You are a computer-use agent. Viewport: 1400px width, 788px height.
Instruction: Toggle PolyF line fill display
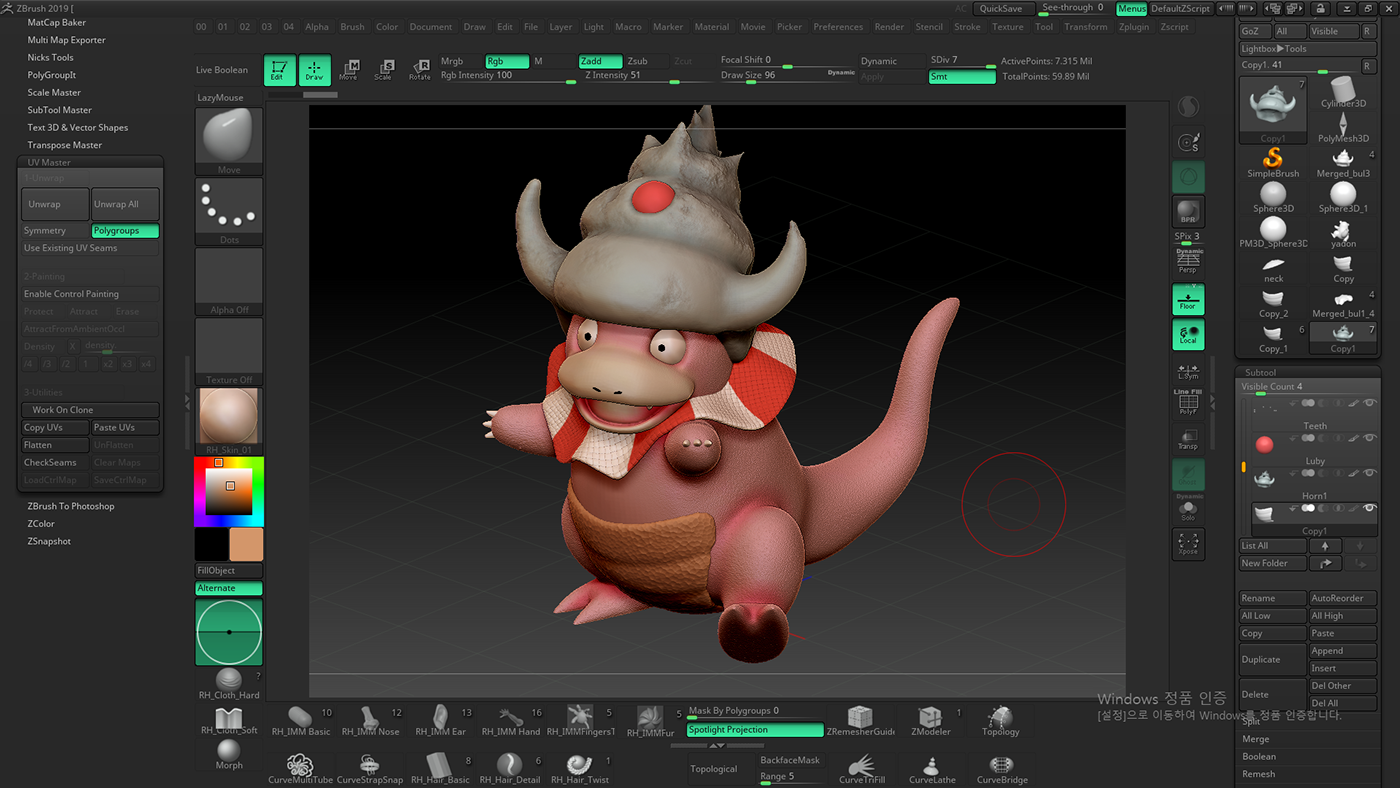coord(1188,402)
